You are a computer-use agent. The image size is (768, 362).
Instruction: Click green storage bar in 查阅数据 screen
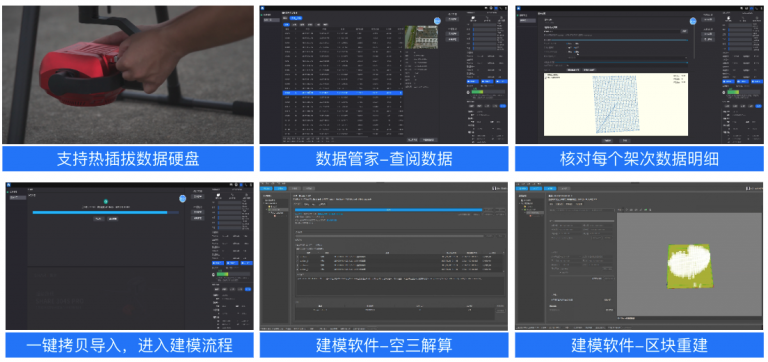click(477, 92)
